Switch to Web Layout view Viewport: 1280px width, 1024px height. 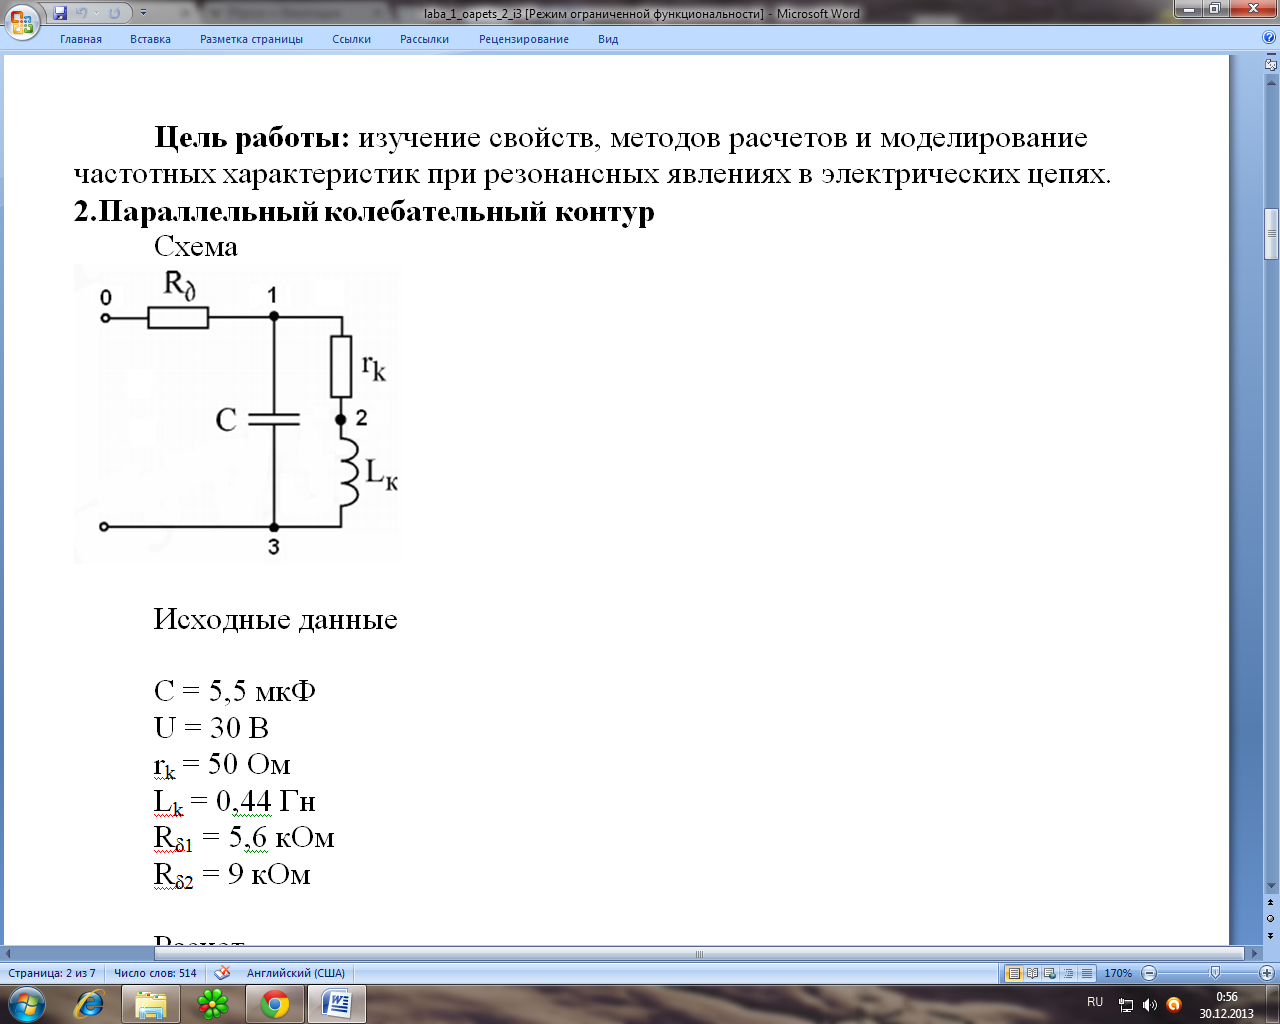coord(1050,973)
